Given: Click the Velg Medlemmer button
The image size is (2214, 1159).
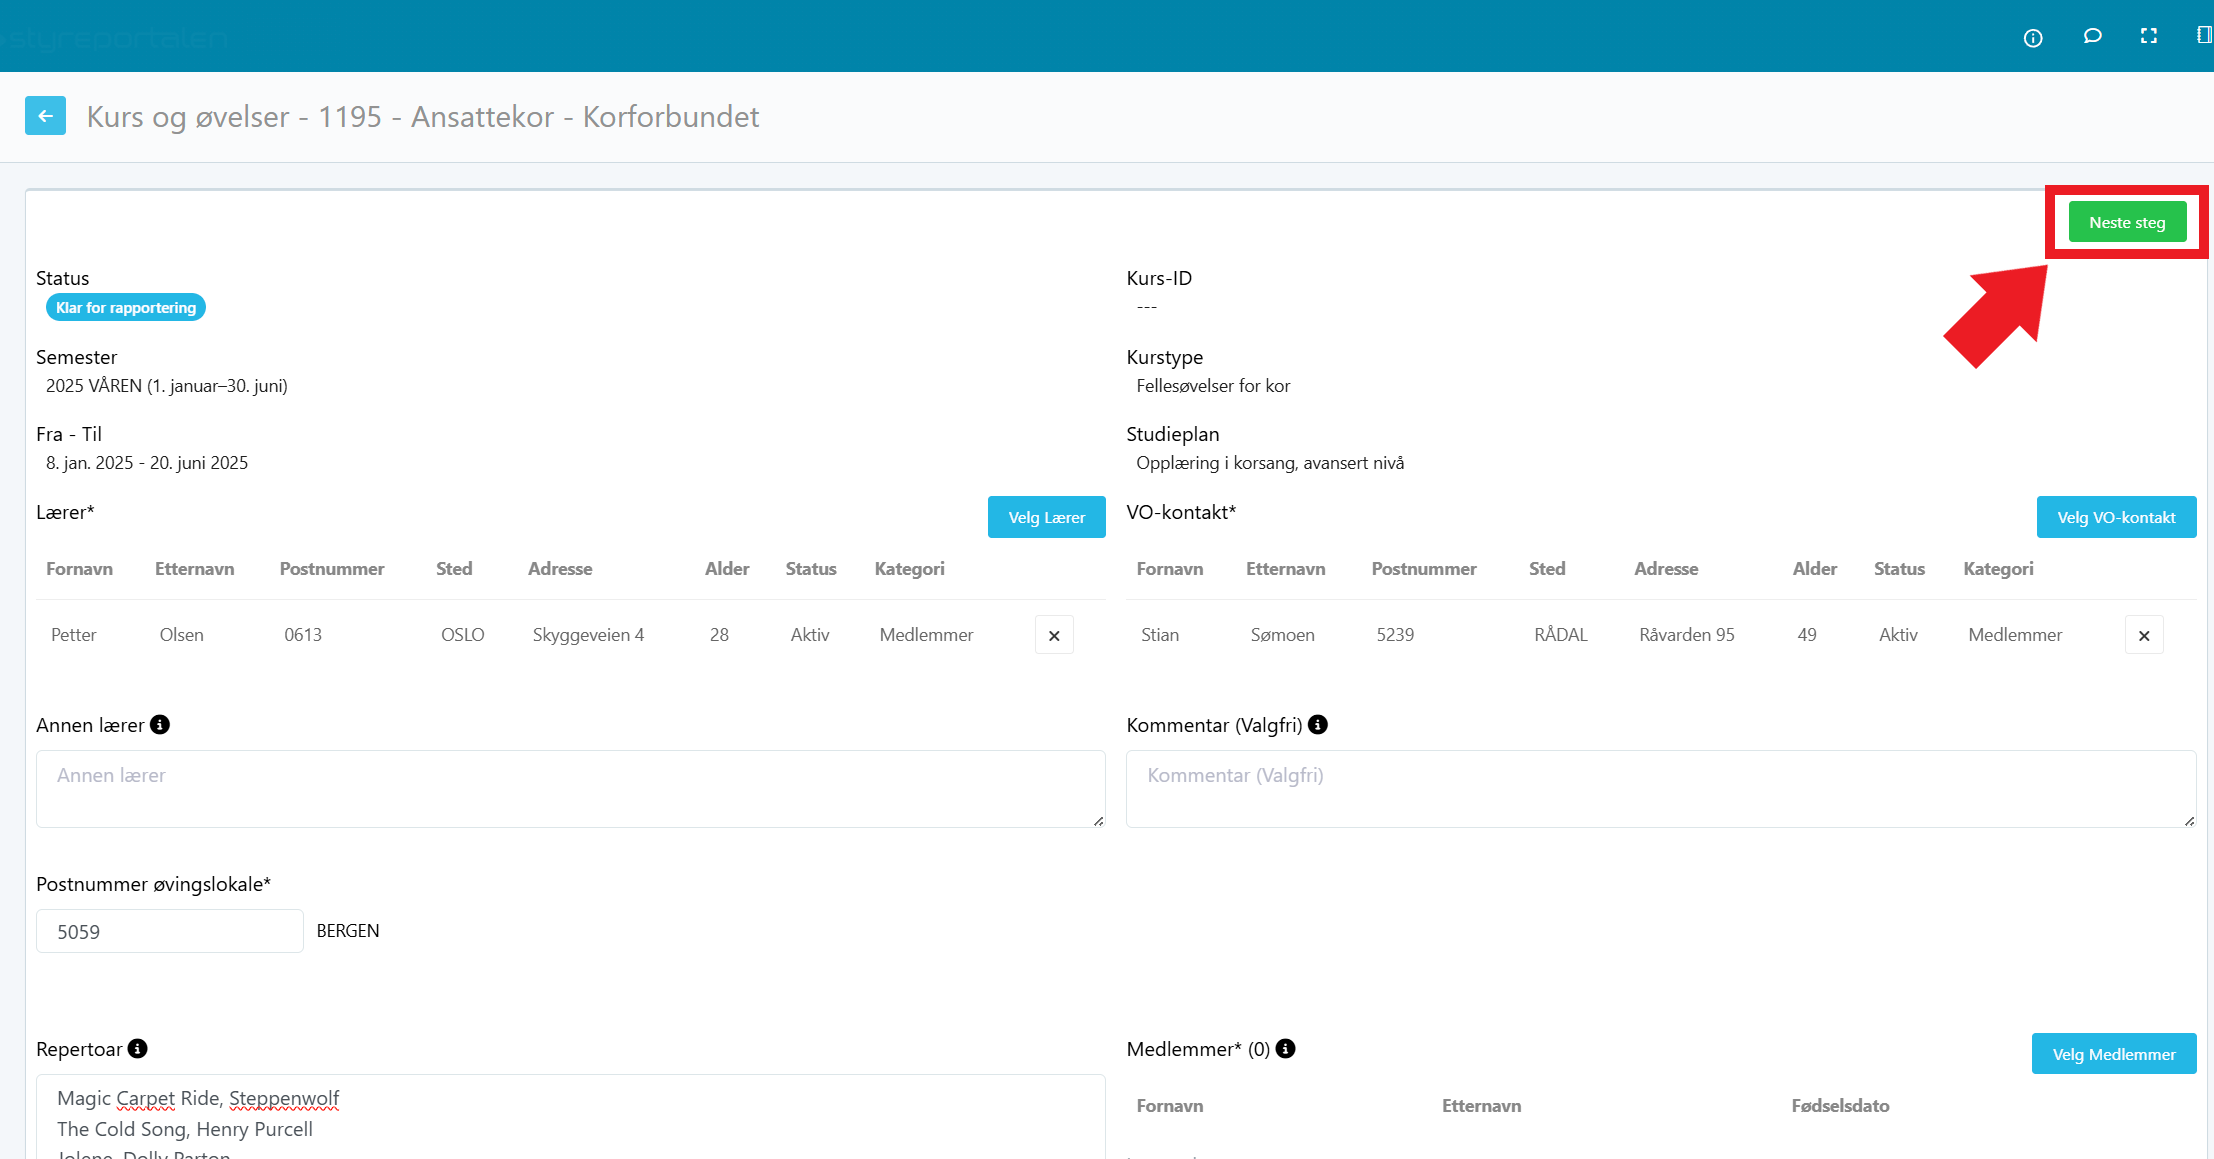Looking at the screenshot, I should coord(2113,1054).
